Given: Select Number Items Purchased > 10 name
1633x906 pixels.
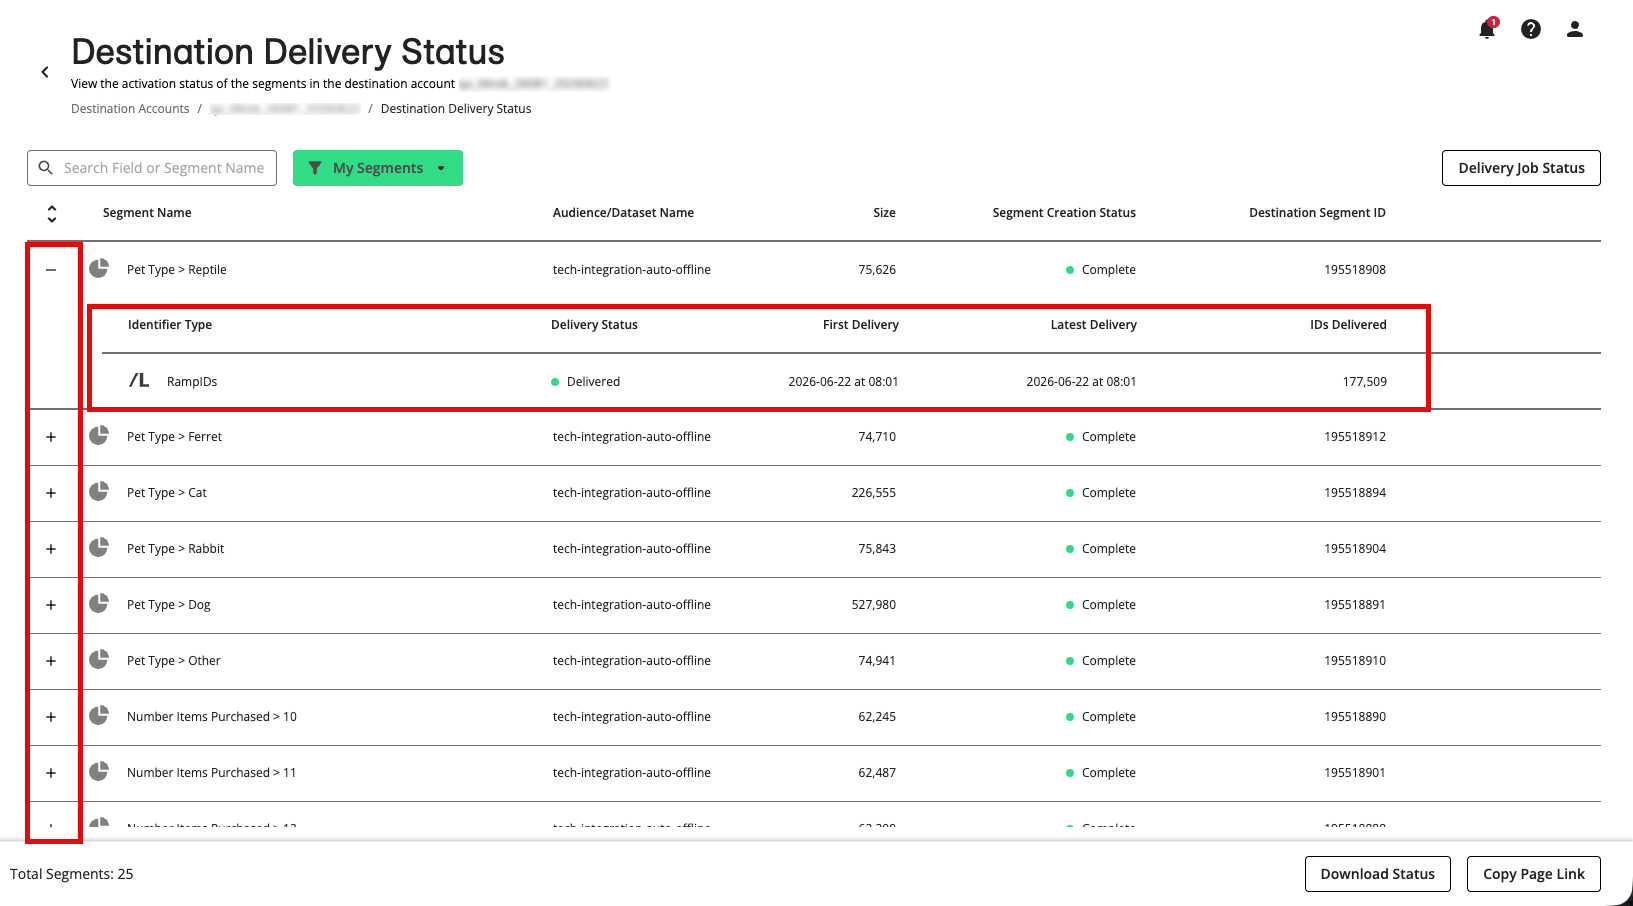Looking at the screenshot, I should coord(212,717).
